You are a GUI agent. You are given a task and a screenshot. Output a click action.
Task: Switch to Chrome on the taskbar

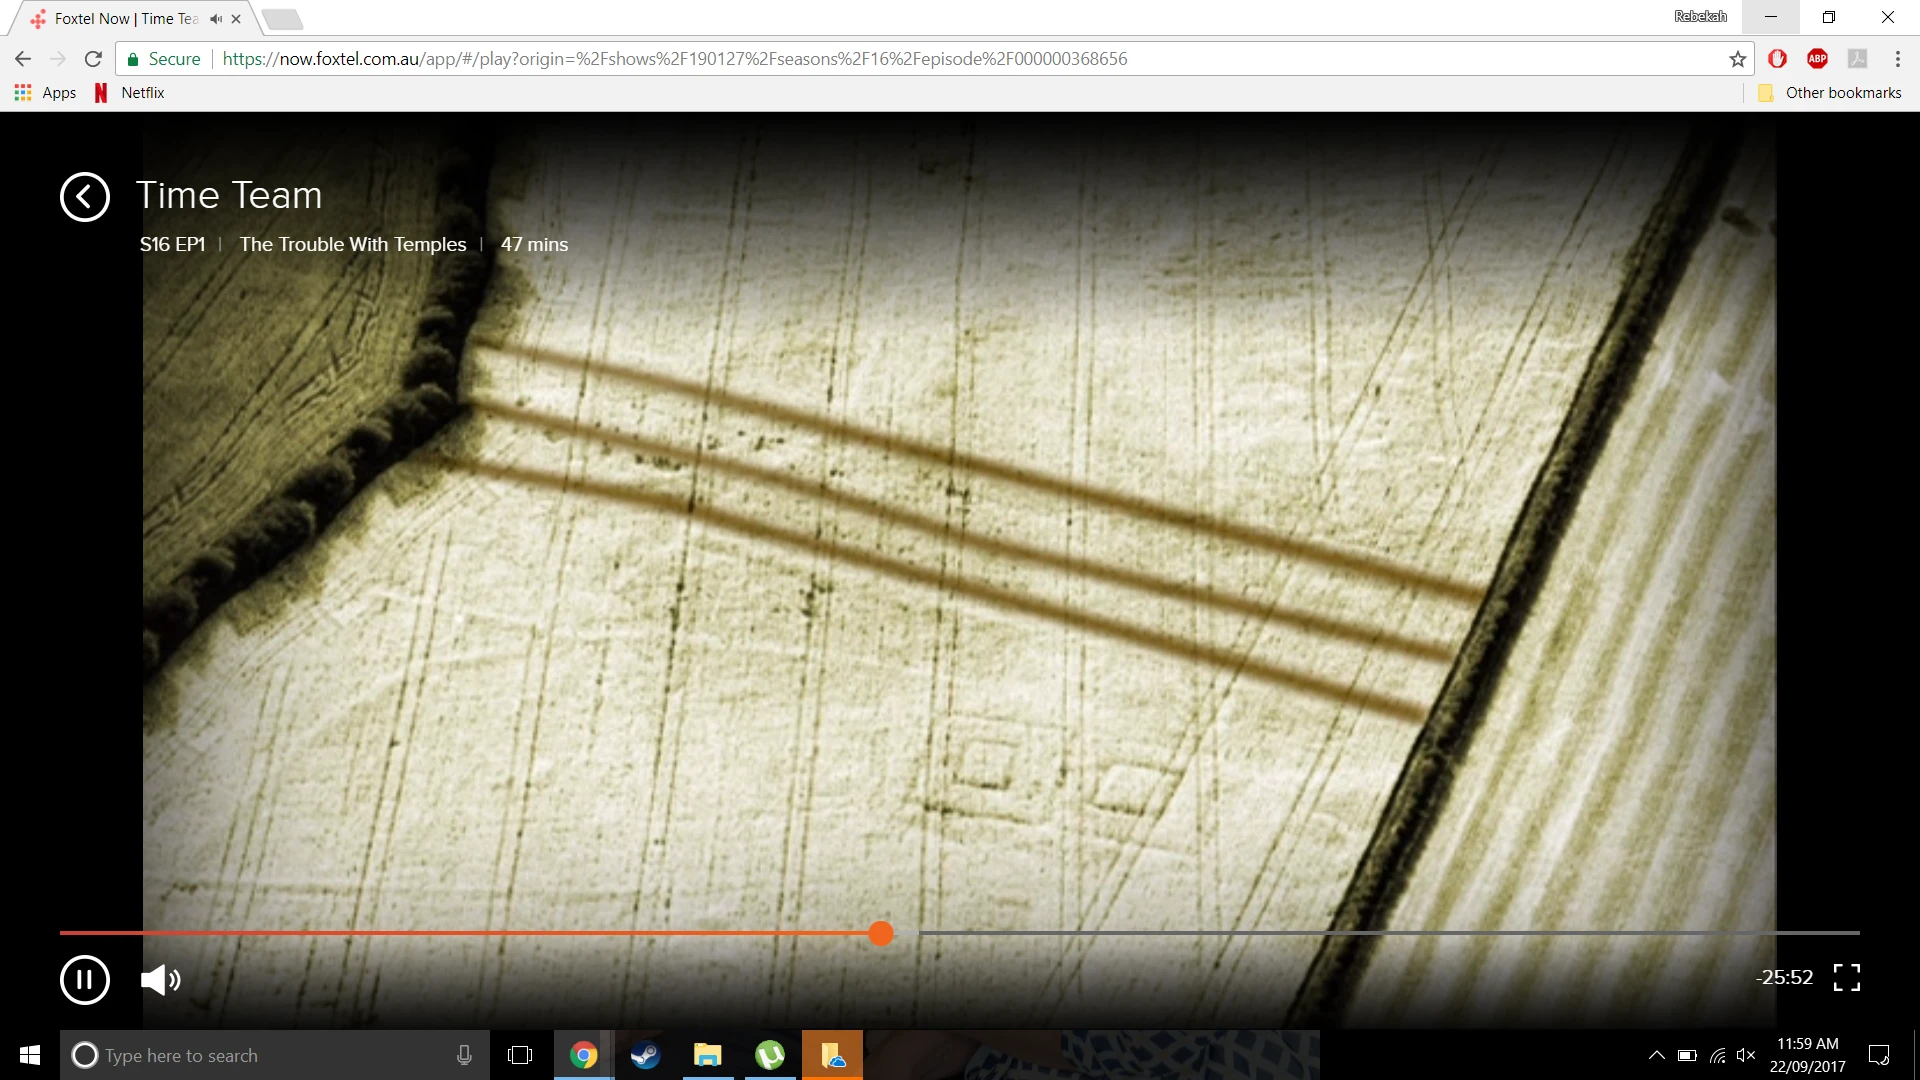coord(584,1055)
